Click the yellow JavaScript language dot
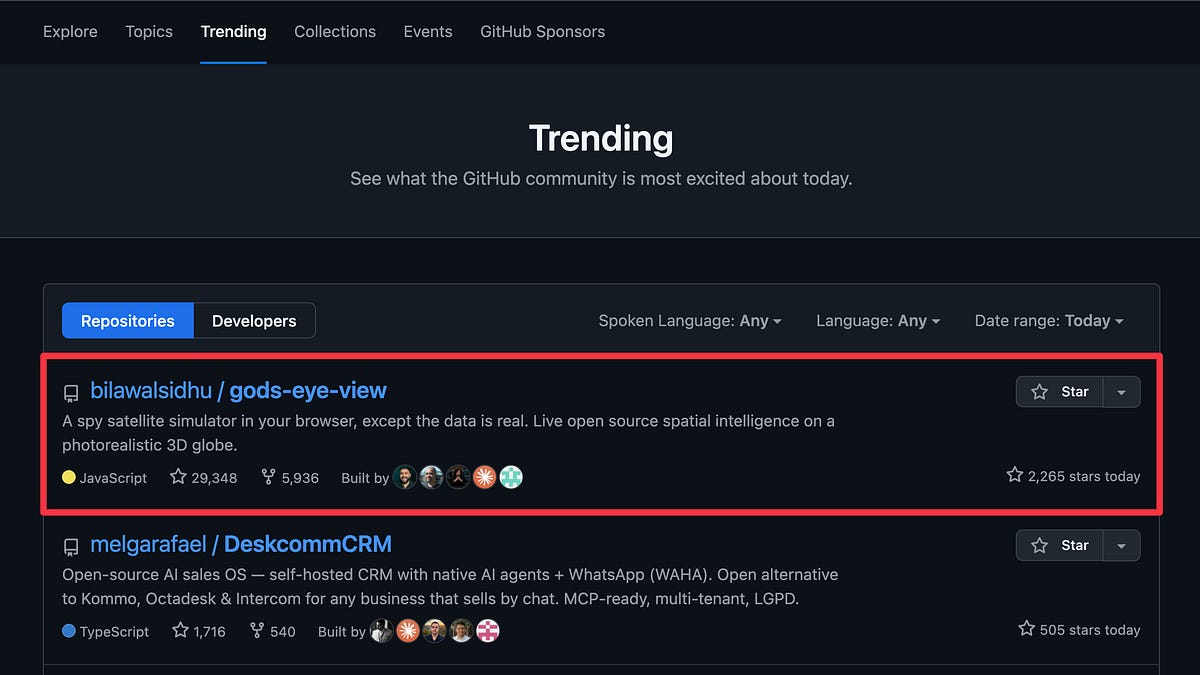The image size is (1200, 675). (x=69, y=477)
